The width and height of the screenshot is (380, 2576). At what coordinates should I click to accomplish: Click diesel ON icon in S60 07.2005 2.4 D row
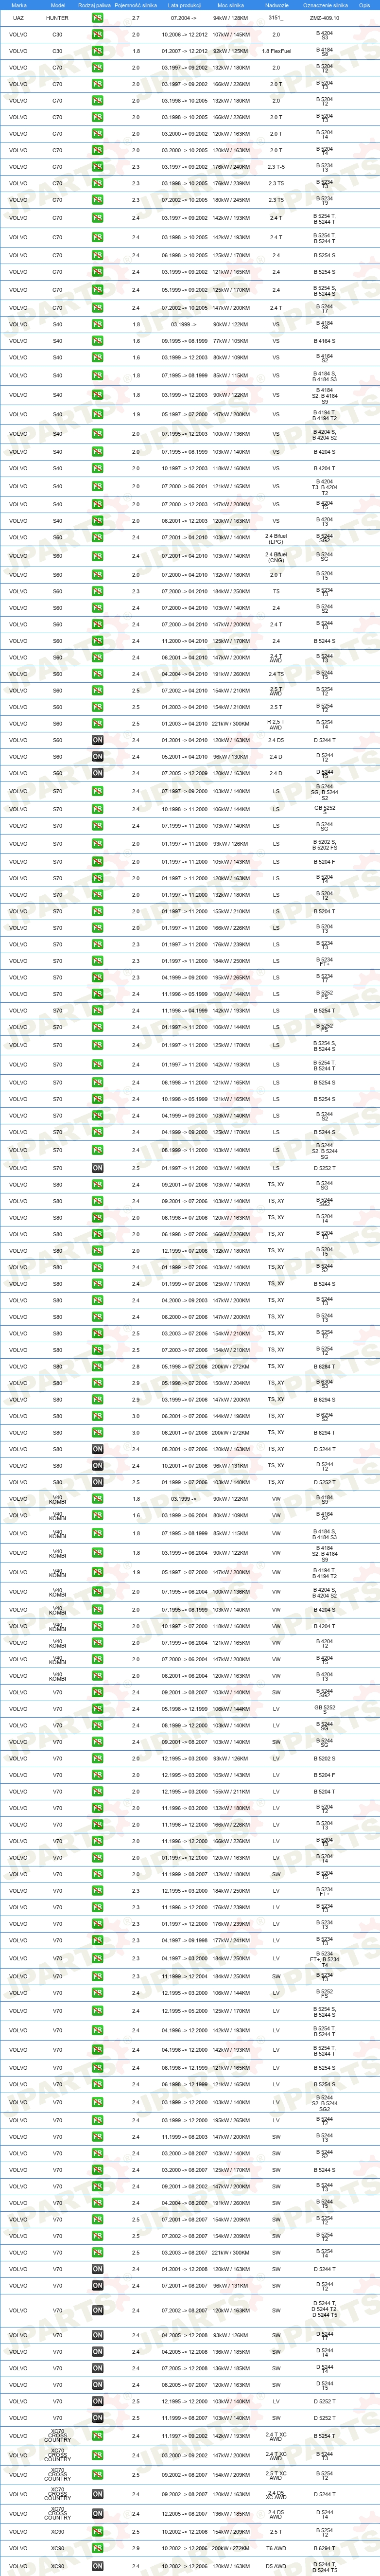[97, 773]
